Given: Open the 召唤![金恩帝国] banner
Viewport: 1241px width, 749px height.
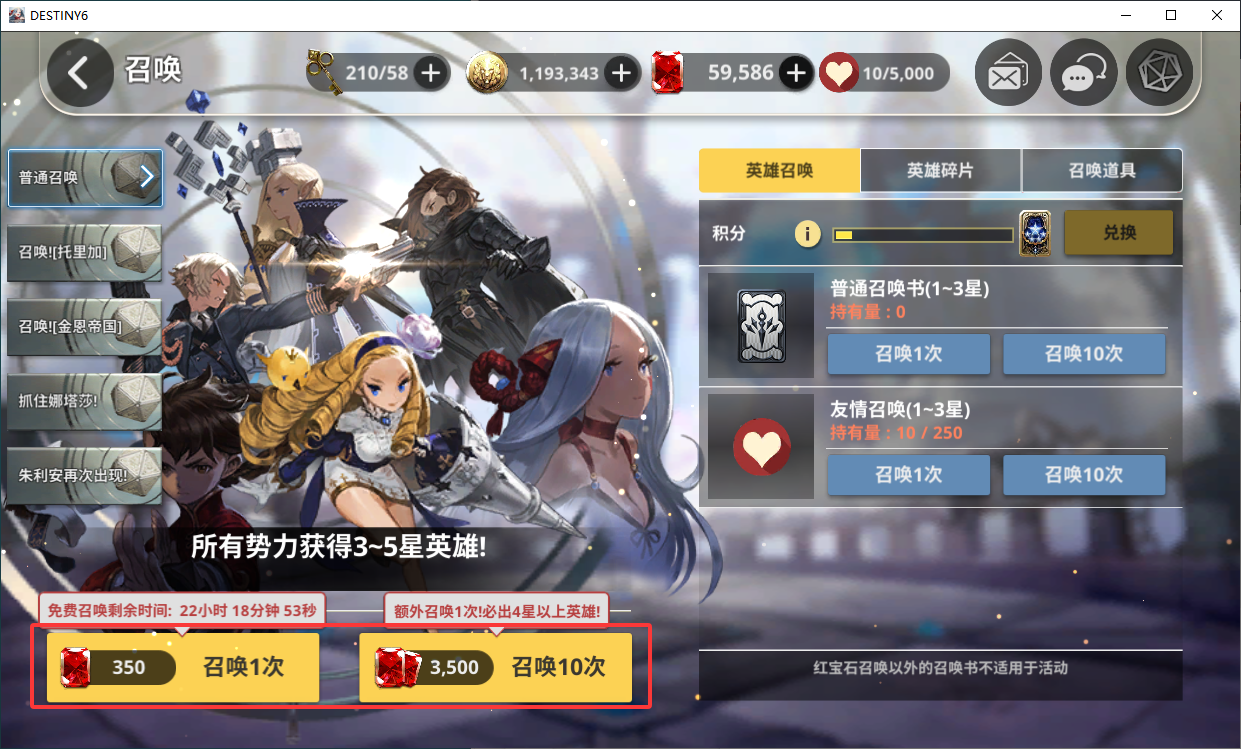Looking at the screenshot, I should [x=85, y=327].
